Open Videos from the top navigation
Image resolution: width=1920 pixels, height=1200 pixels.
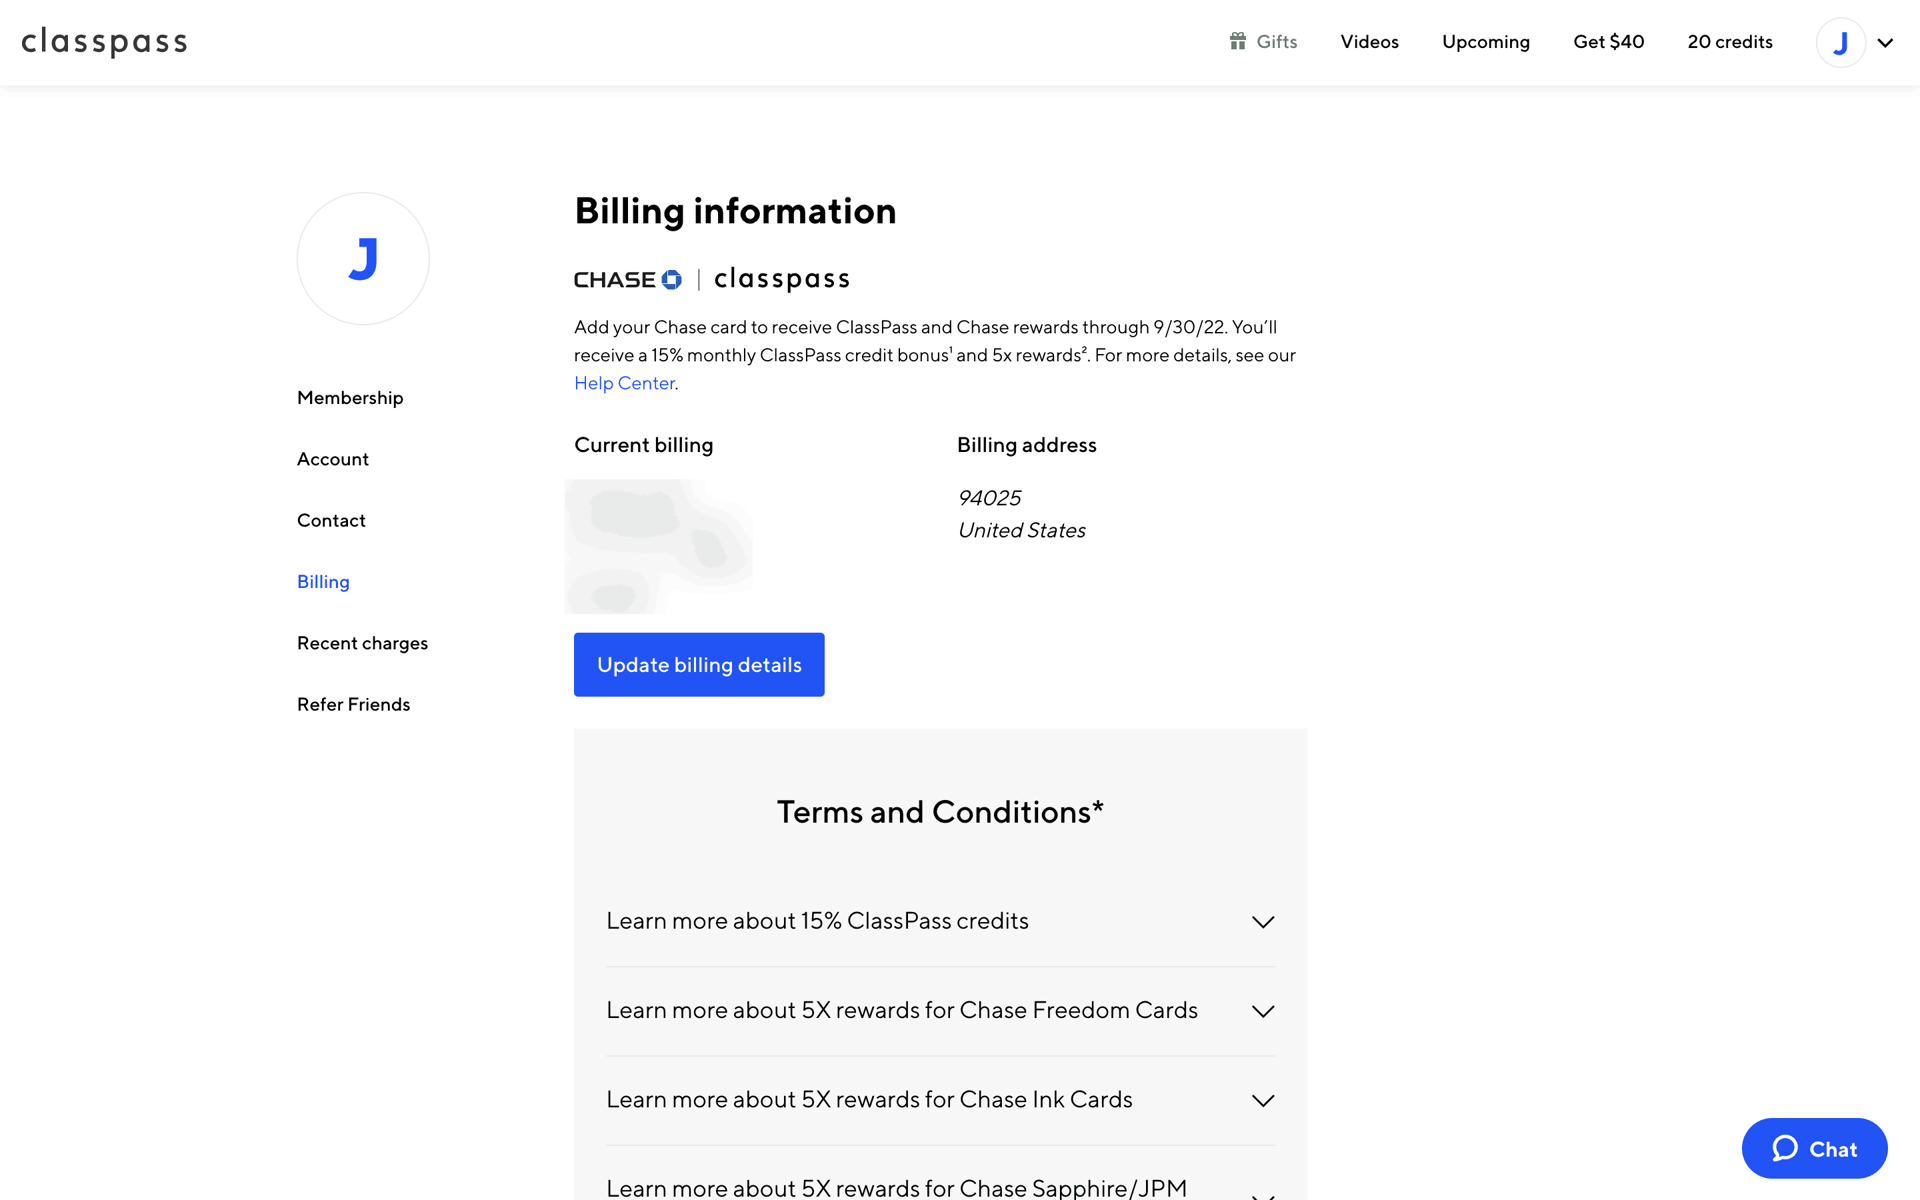pos(1369,42)
